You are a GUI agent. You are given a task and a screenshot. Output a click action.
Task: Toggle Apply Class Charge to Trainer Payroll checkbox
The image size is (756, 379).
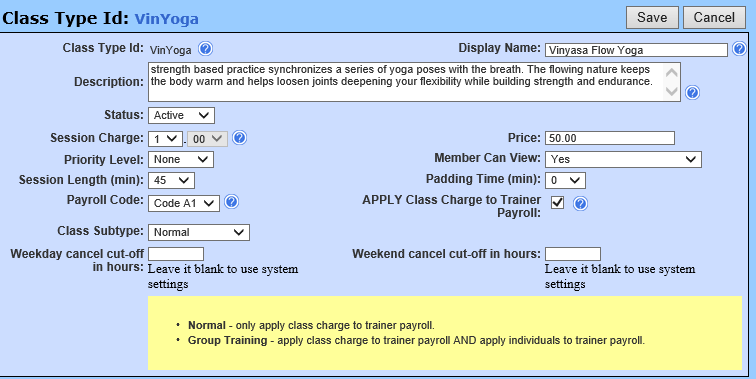point(557,203)
